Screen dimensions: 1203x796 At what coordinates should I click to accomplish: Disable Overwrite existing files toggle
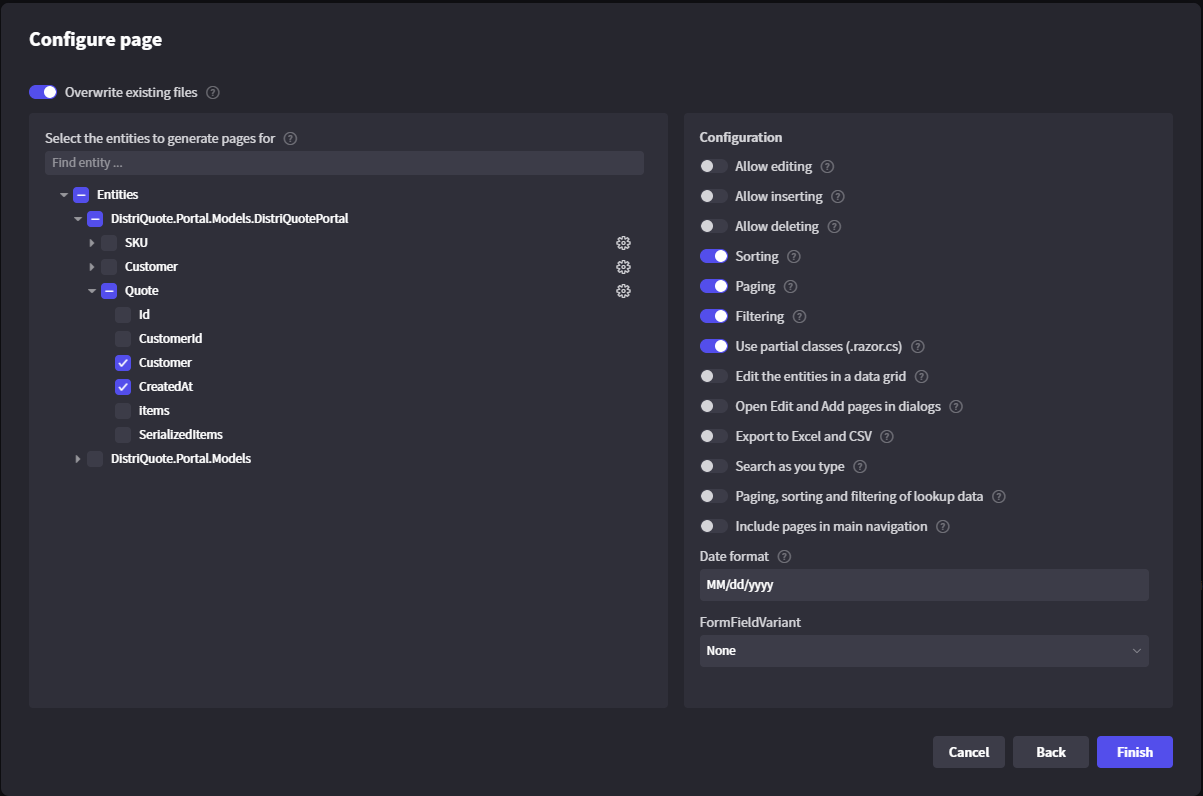(x=43, y=92)
